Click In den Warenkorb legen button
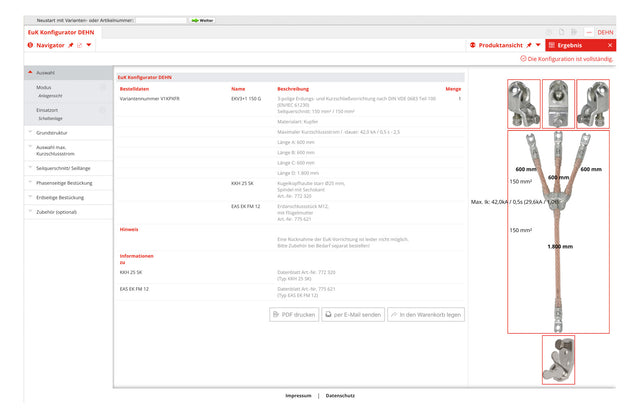Viewport: 640px width, 418px height. 426,315
